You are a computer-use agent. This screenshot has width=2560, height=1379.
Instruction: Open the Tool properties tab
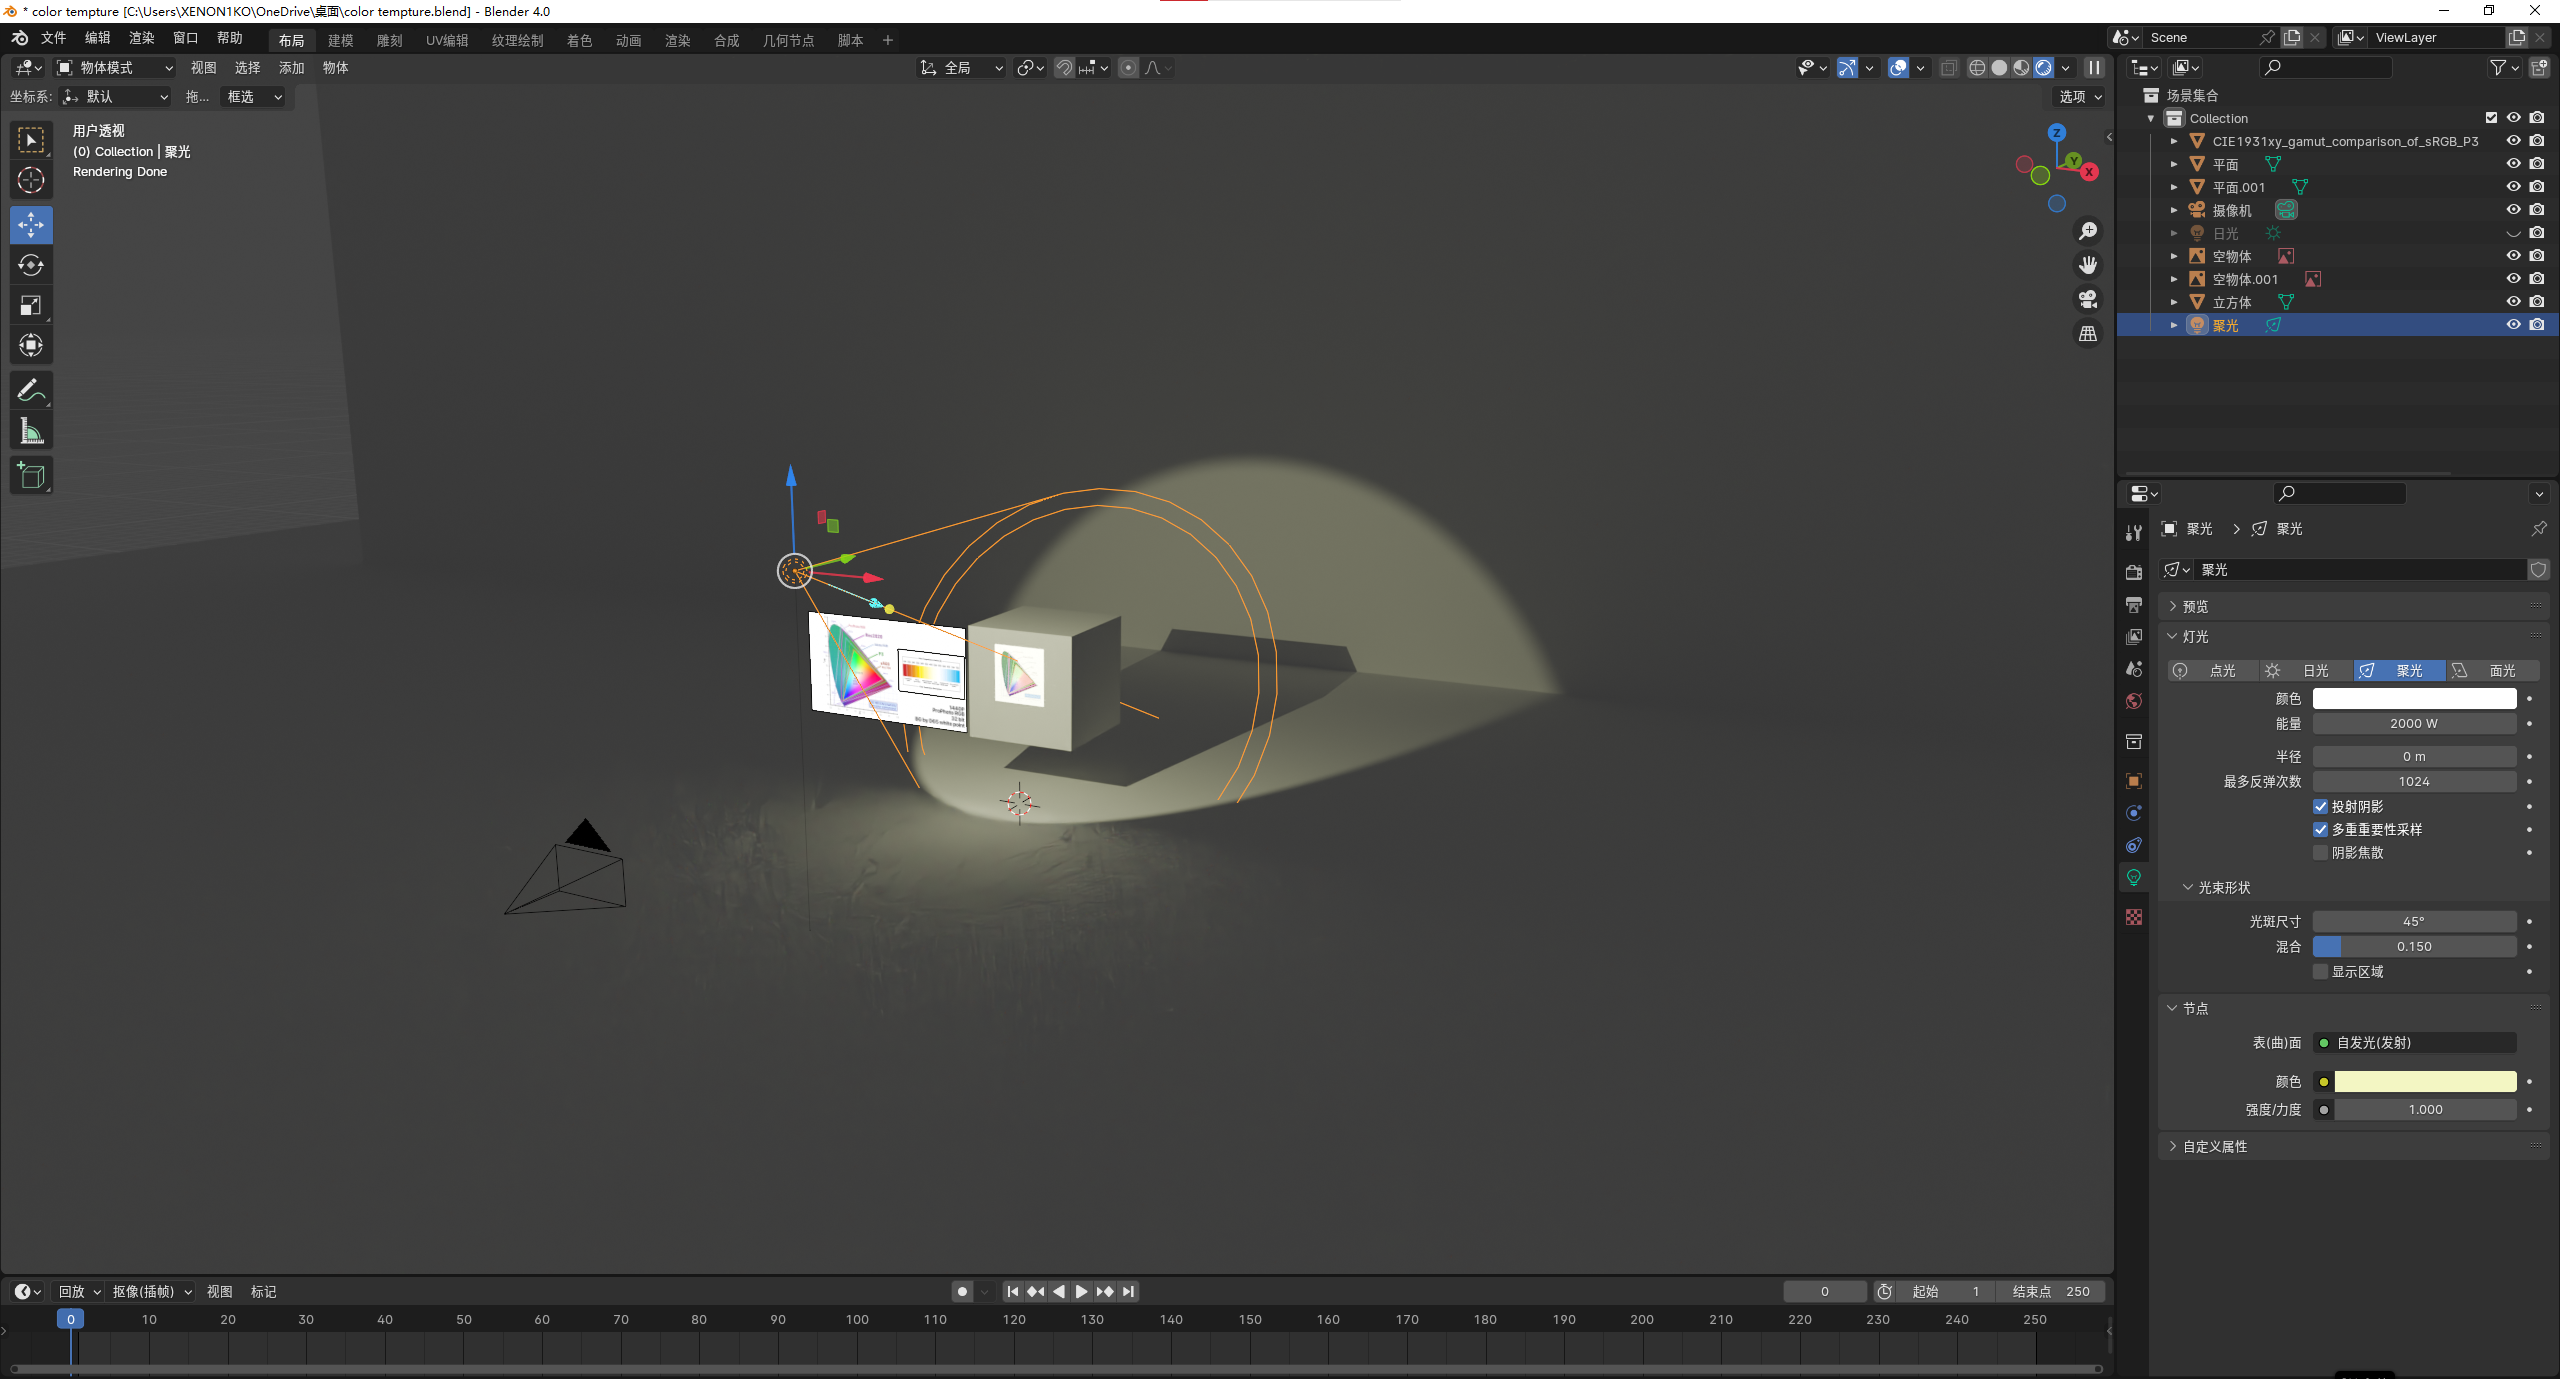click(x=2134, y=533)
